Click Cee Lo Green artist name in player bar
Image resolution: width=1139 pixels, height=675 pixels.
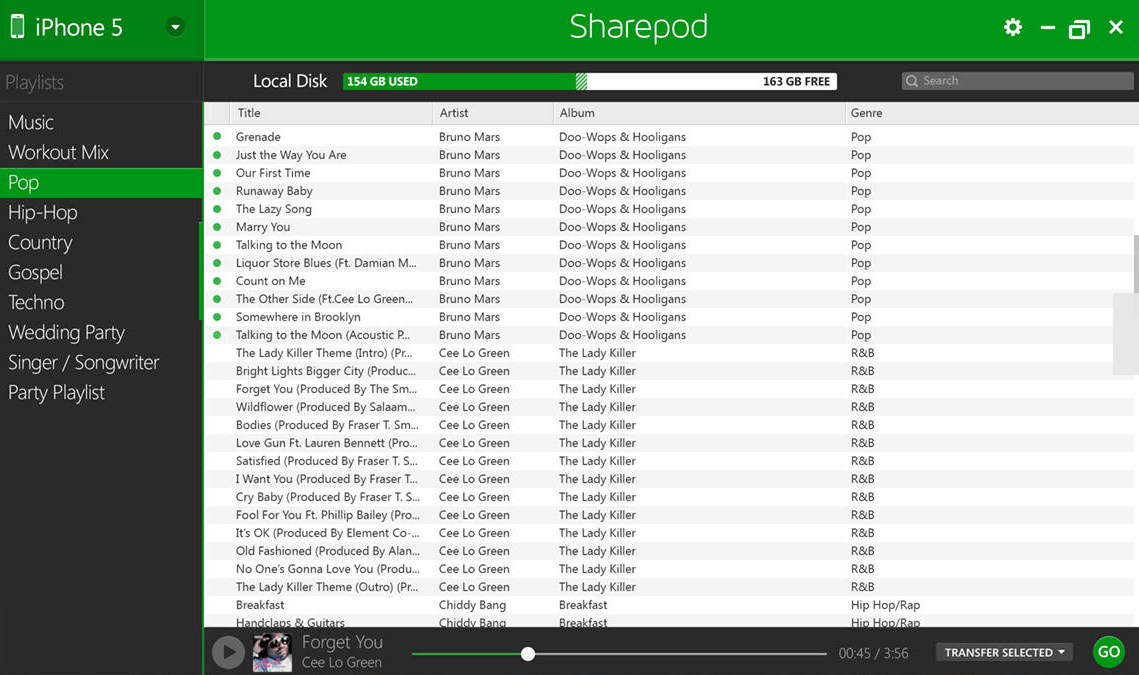coord(341,663)
